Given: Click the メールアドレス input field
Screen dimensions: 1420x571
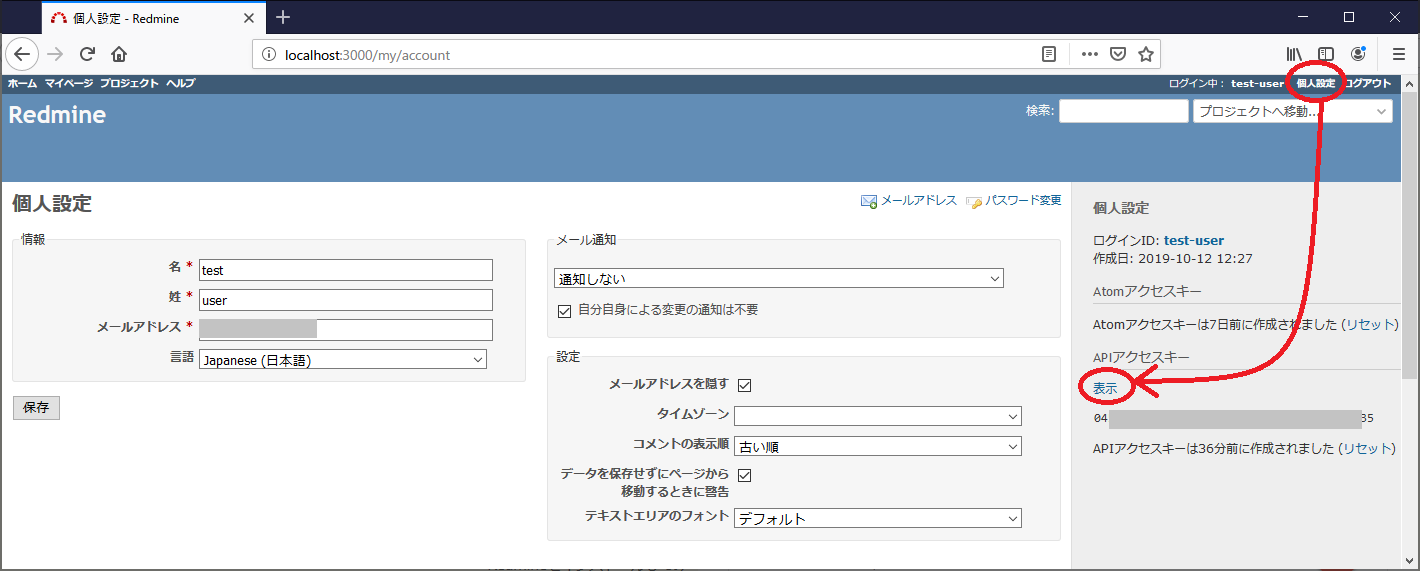Looking at the screenshot, I should click(x=346, y=330).
